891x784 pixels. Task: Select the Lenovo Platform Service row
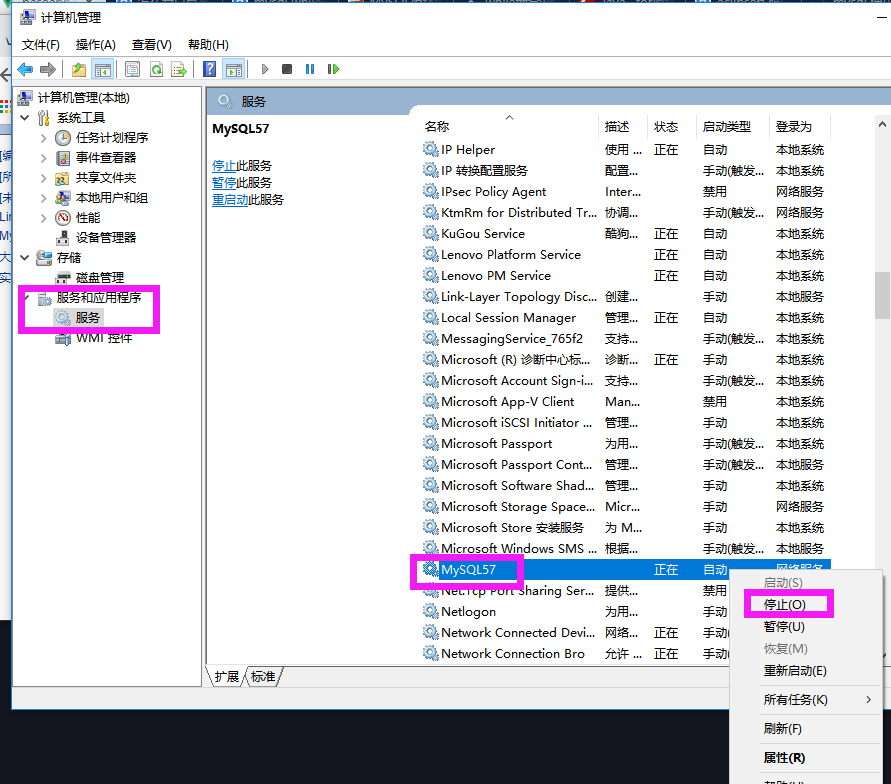tap(625, 255)
